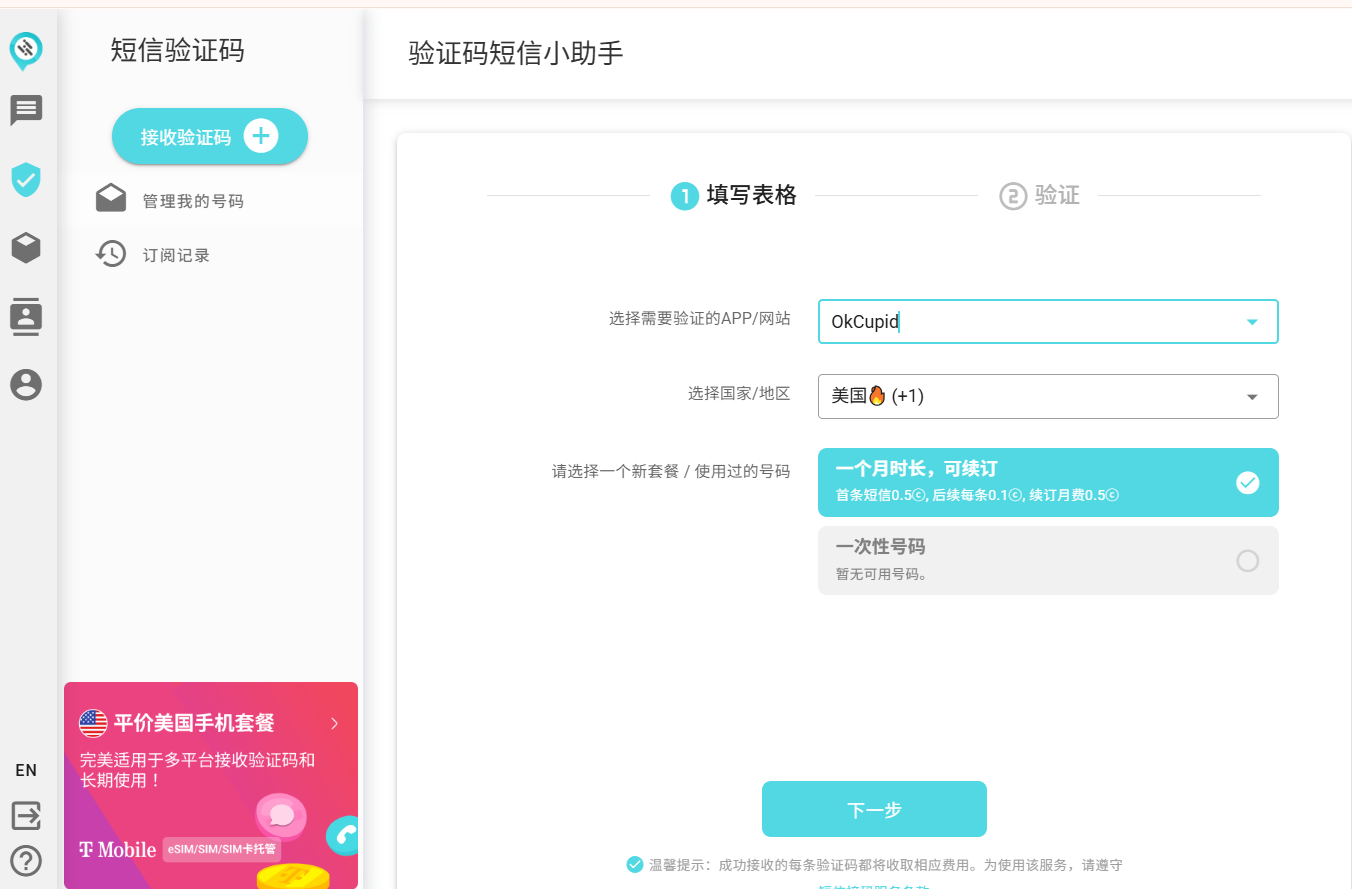The width and height of the screenshot is (1352, 889).
Task: Select the 一次性号码 plan option
Action: point(1048,560)
